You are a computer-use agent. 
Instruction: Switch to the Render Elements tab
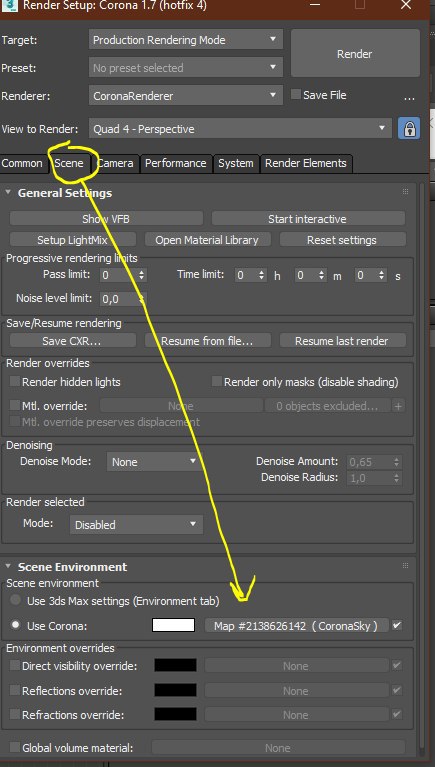click(x=306, y=163)
